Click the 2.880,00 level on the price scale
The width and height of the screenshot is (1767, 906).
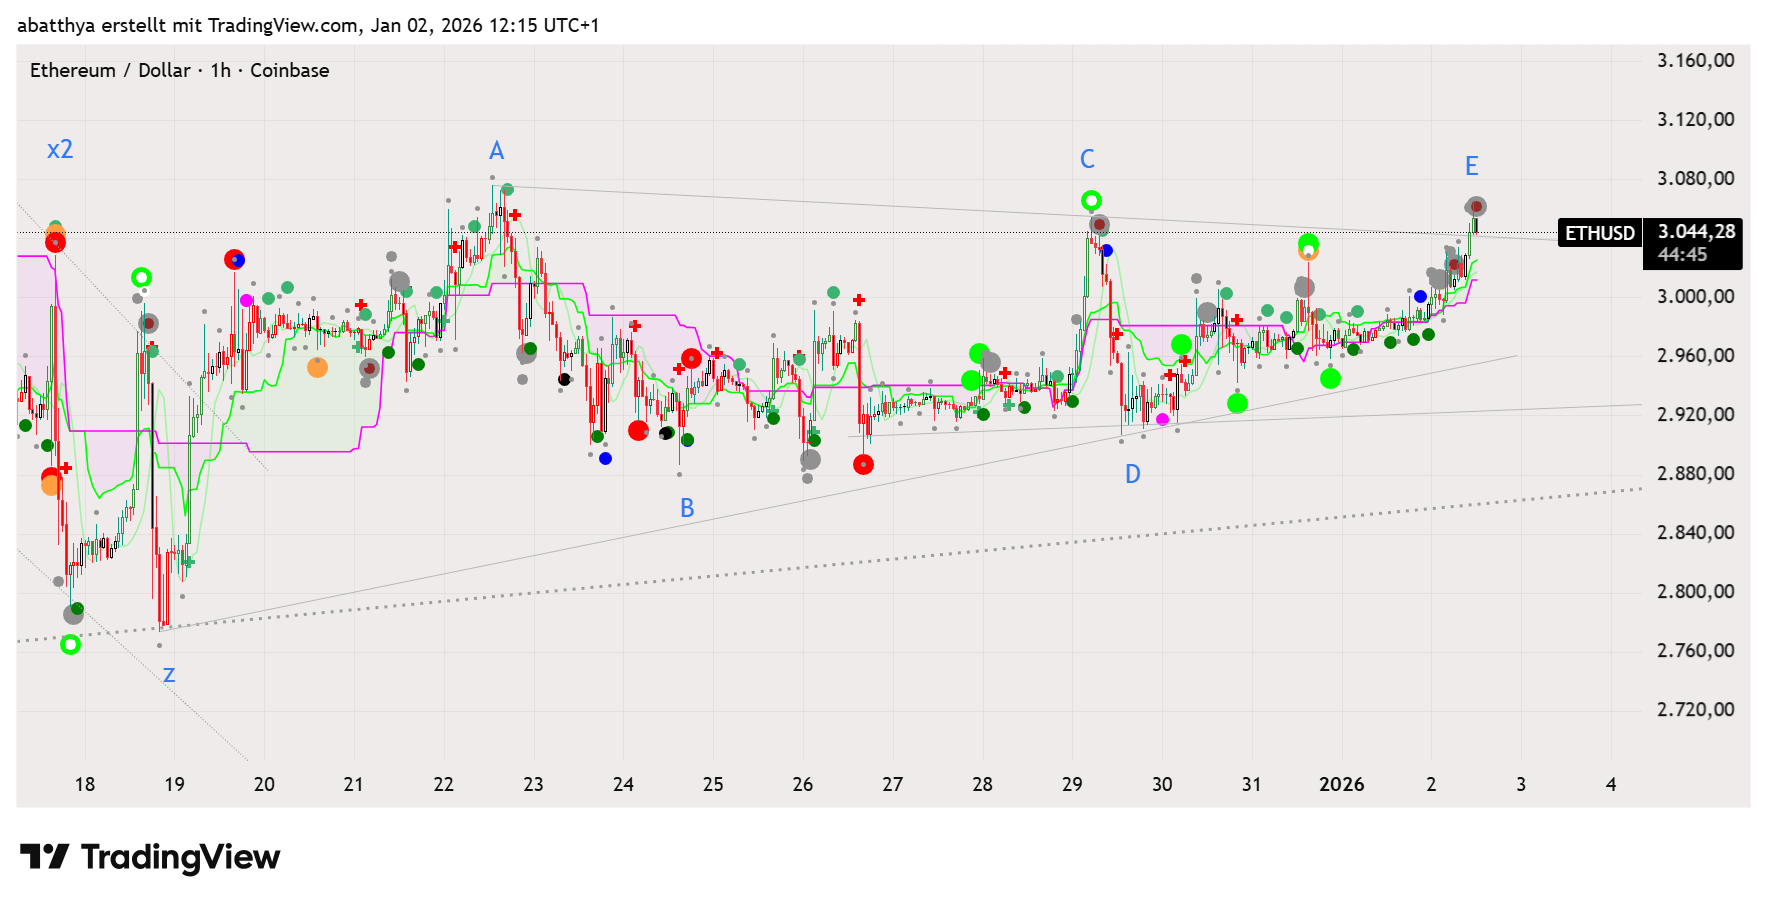(x=1695, y=473)
